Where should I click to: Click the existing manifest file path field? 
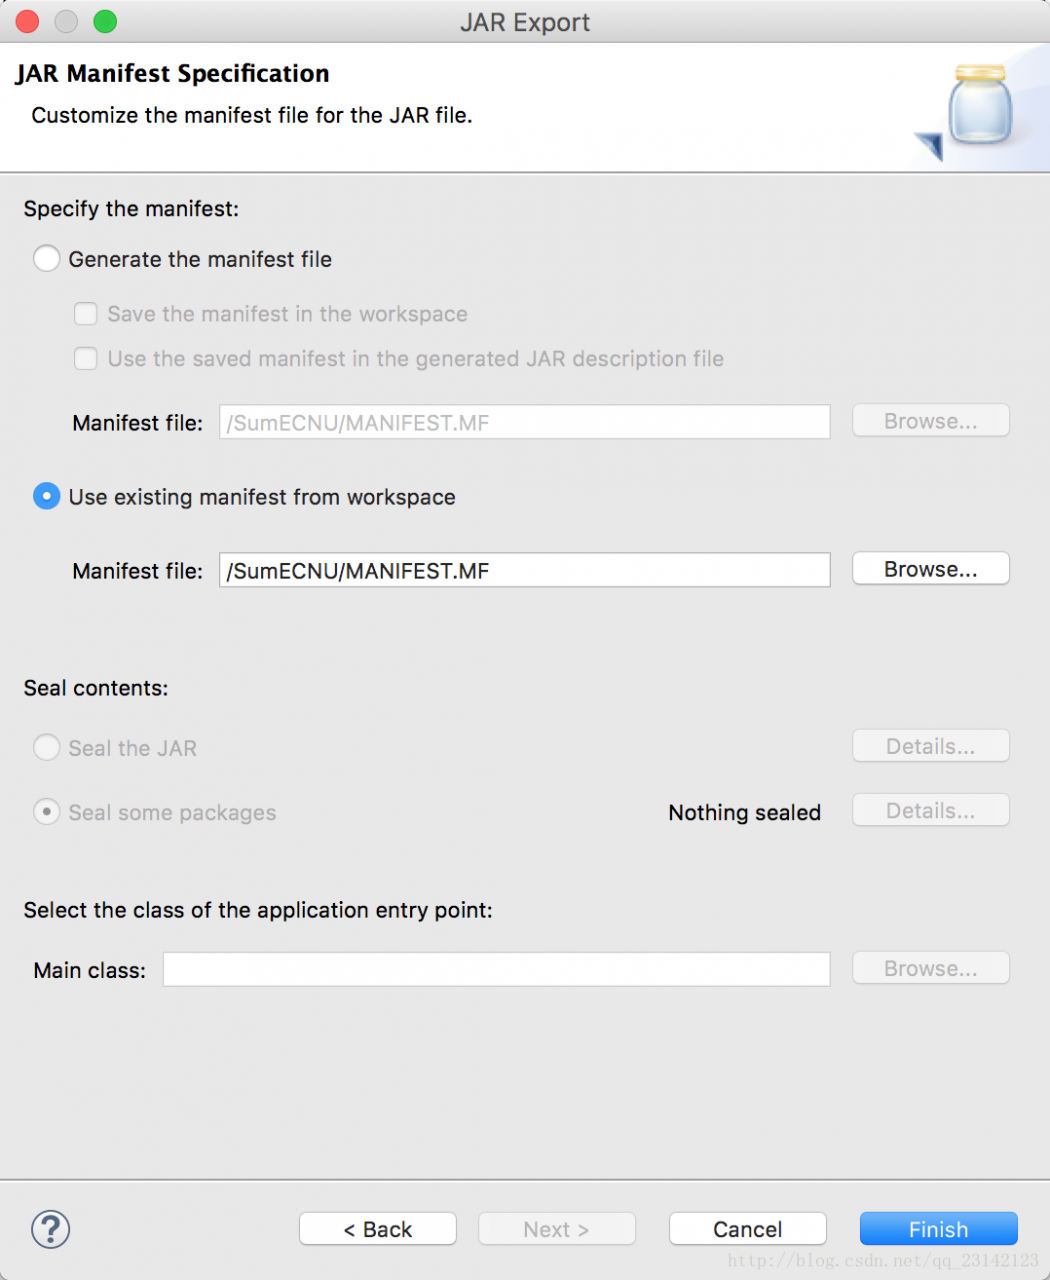525,570
